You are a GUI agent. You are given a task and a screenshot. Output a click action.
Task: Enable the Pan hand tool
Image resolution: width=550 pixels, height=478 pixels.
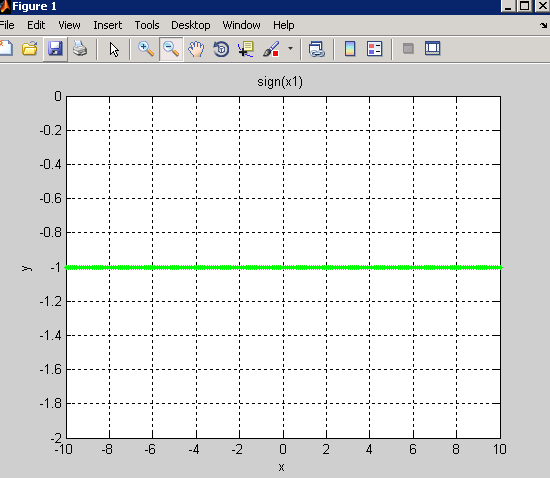tap(196, 49)
